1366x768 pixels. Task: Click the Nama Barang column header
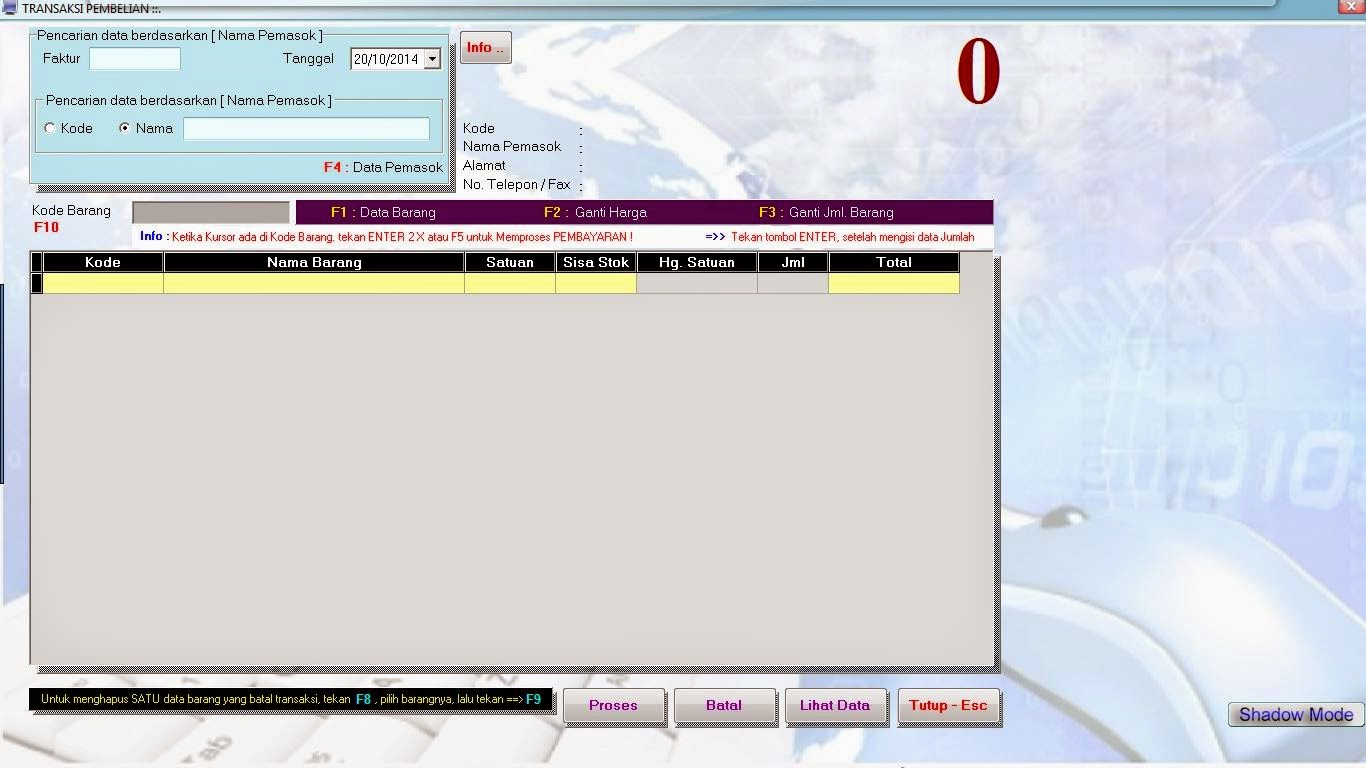(313, 262)
